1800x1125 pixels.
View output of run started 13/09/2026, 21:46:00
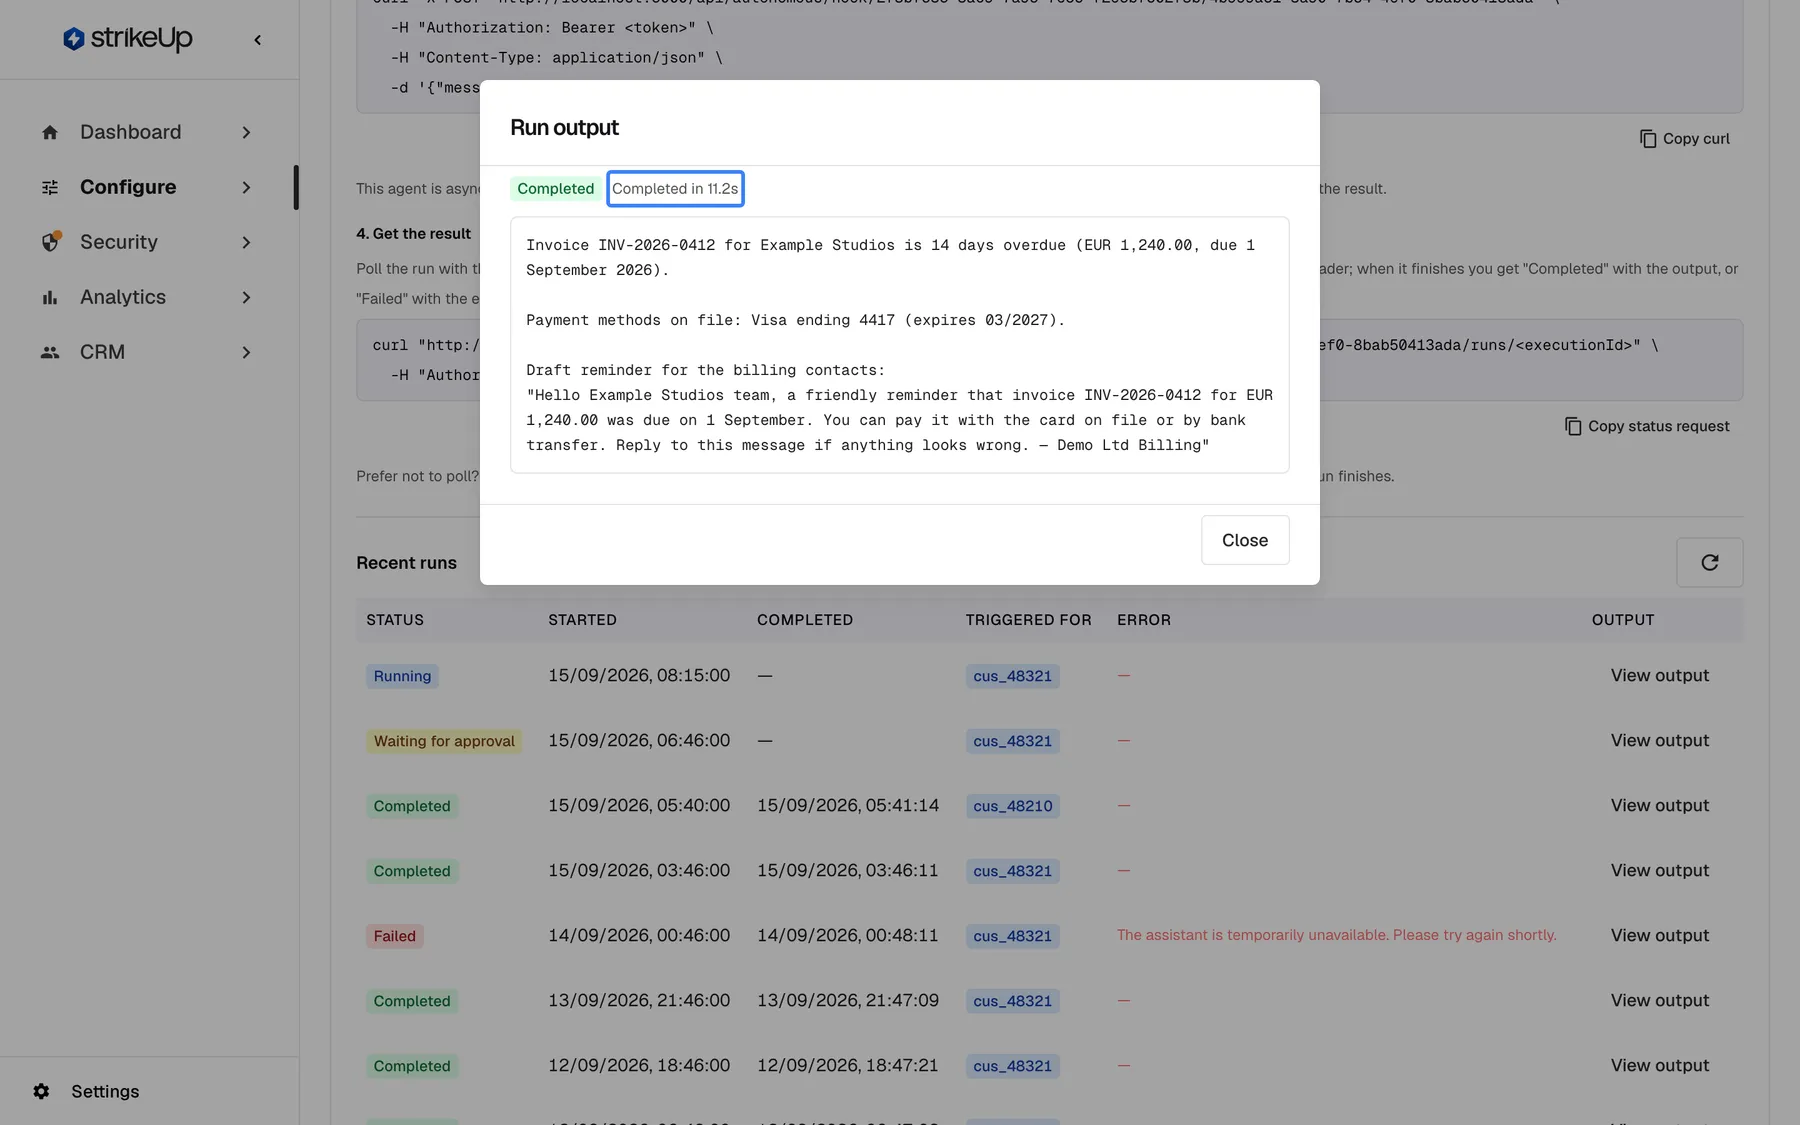tap(1659, 1001)
